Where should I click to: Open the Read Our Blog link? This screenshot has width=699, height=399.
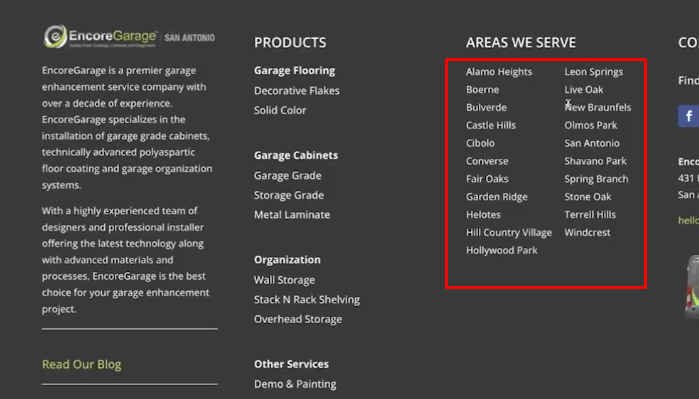coord(82,364)
